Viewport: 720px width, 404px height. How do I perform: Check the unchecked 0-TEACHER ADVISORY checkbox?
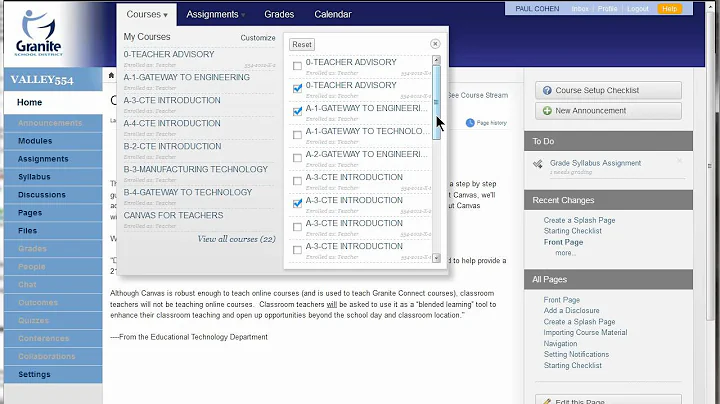click(x=297, y=66)
